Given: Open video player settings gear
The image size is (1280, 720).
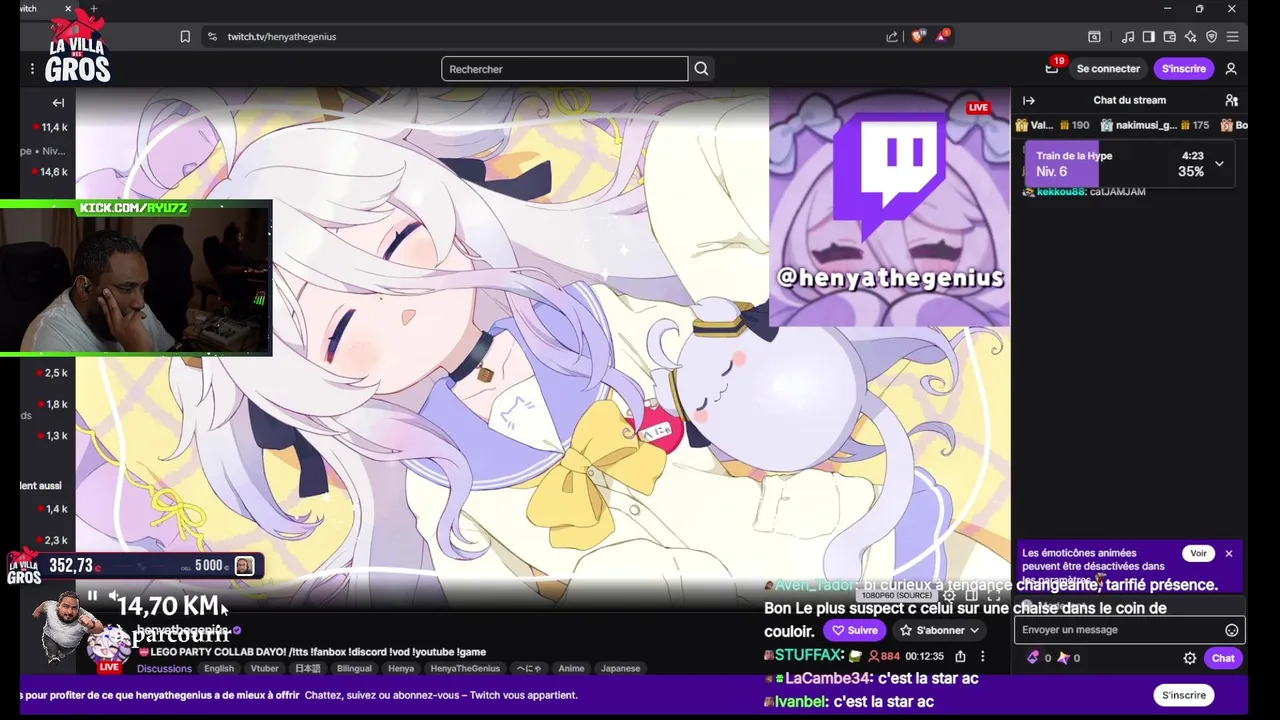Looking at the screenshot, I should click(950, 596).
